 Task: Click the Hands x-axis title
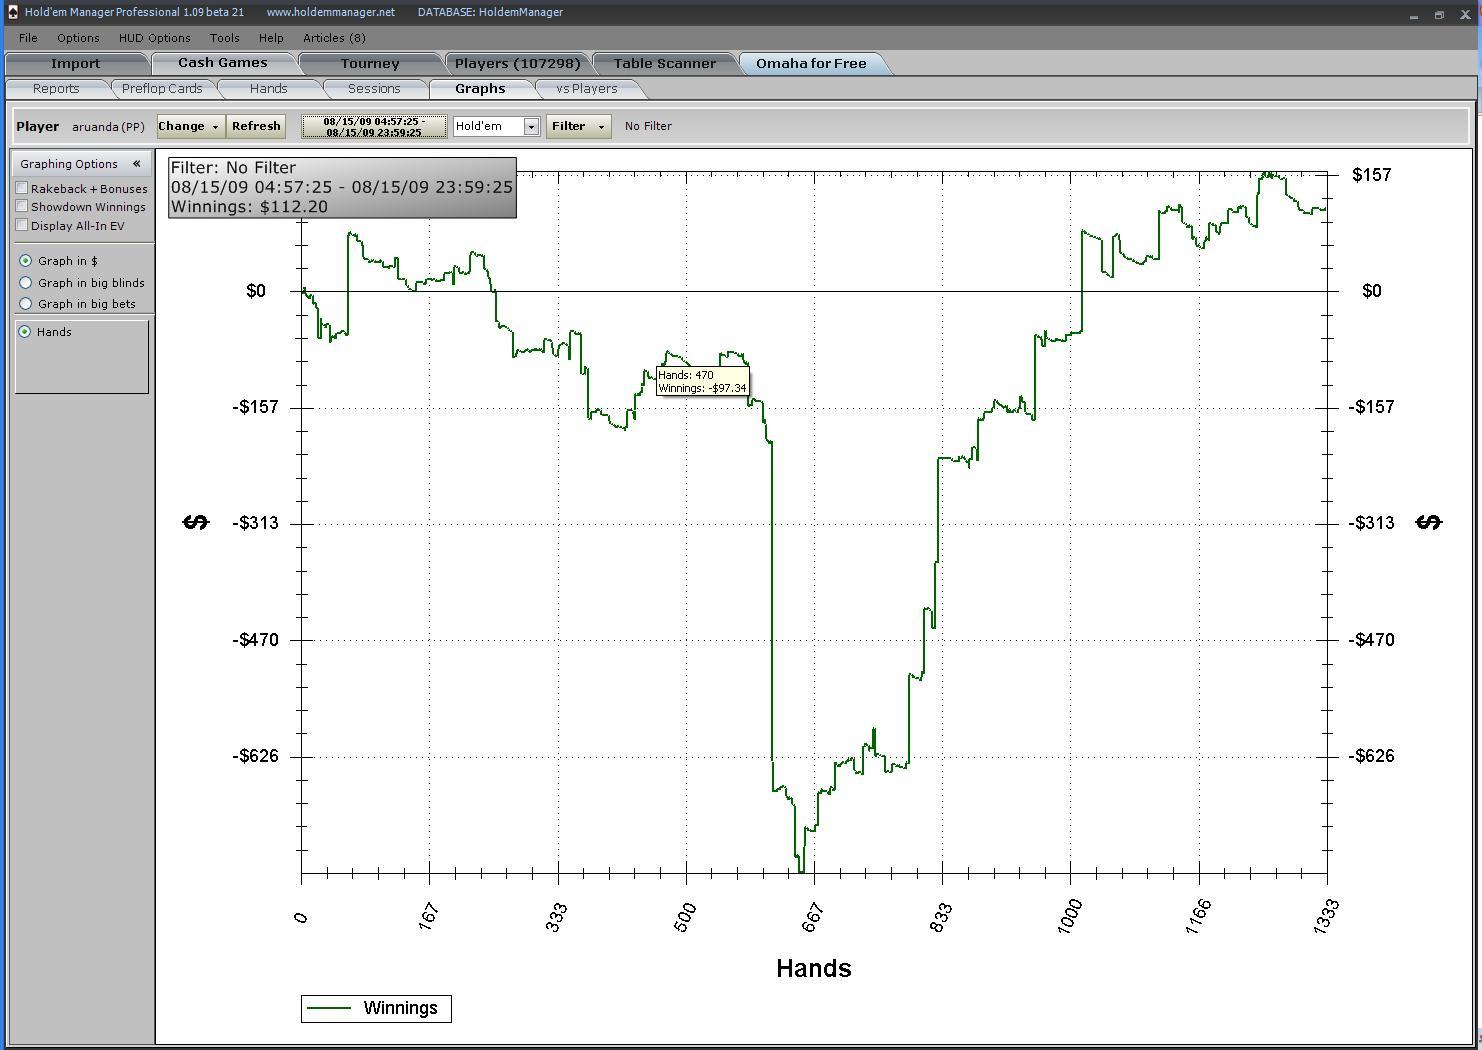coord(814,968)
